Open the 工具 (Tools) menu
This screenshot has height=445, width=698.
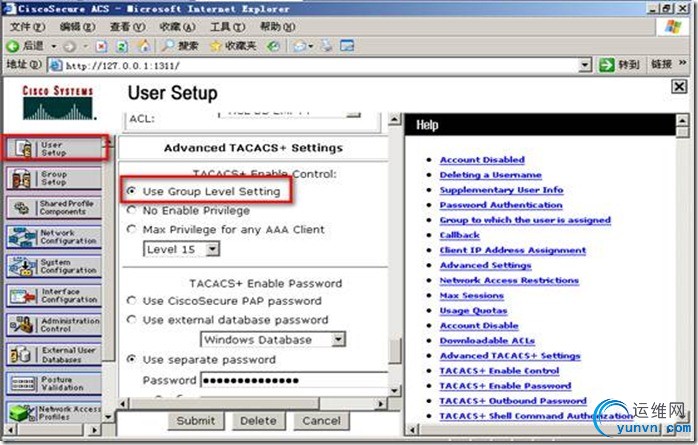tap(227, 27)
